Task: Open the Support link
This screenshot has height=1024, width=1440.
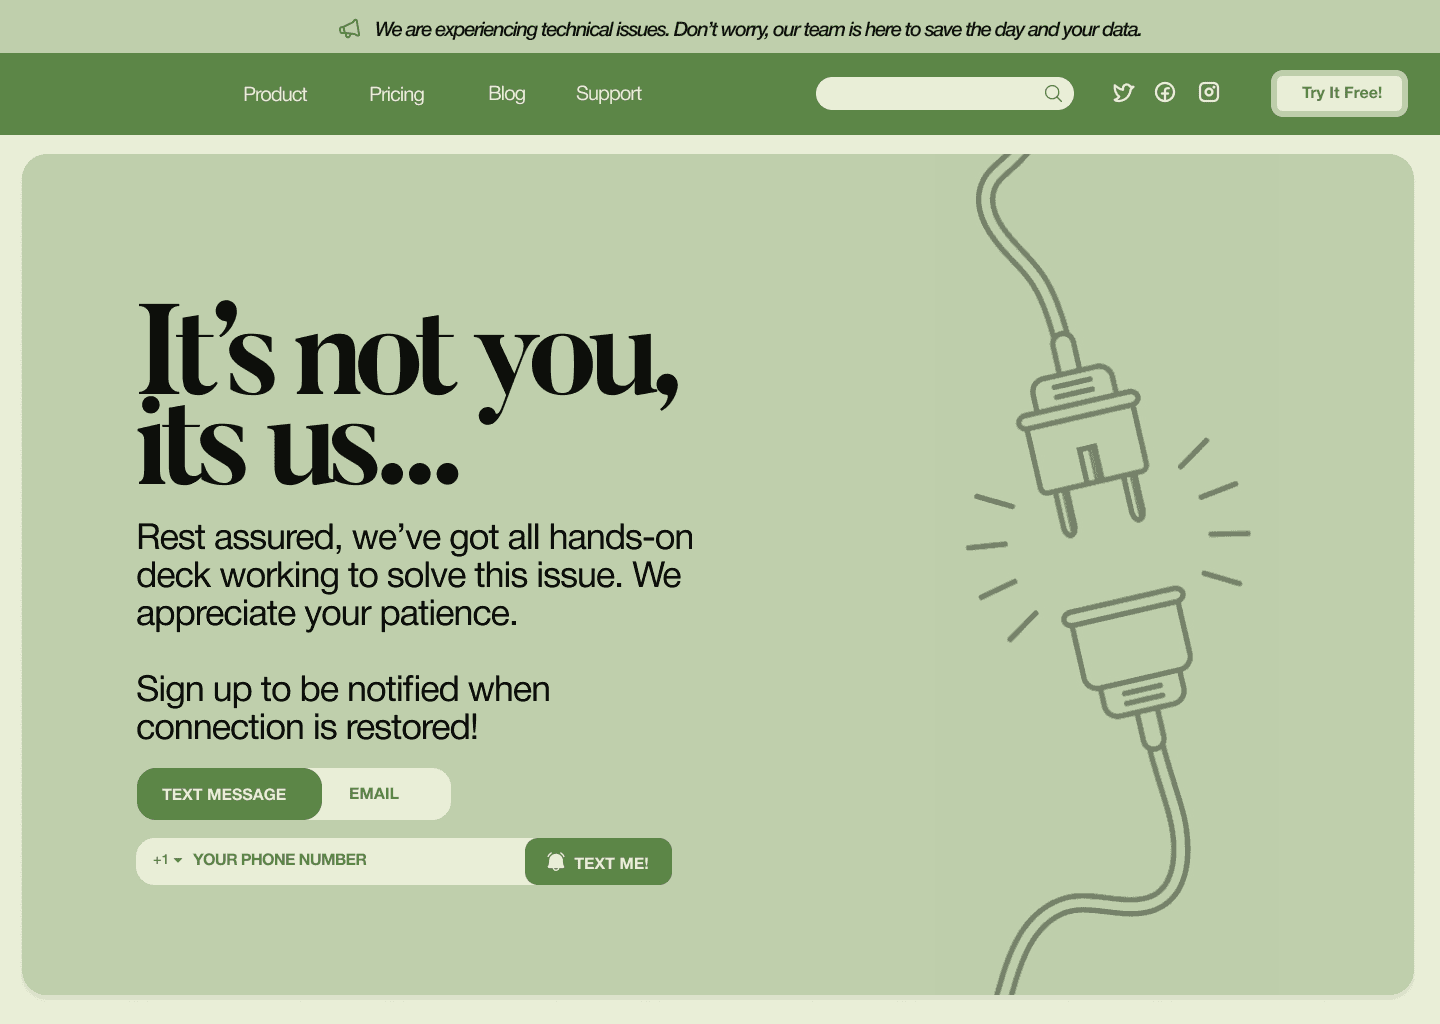Action: coord(609,94)
